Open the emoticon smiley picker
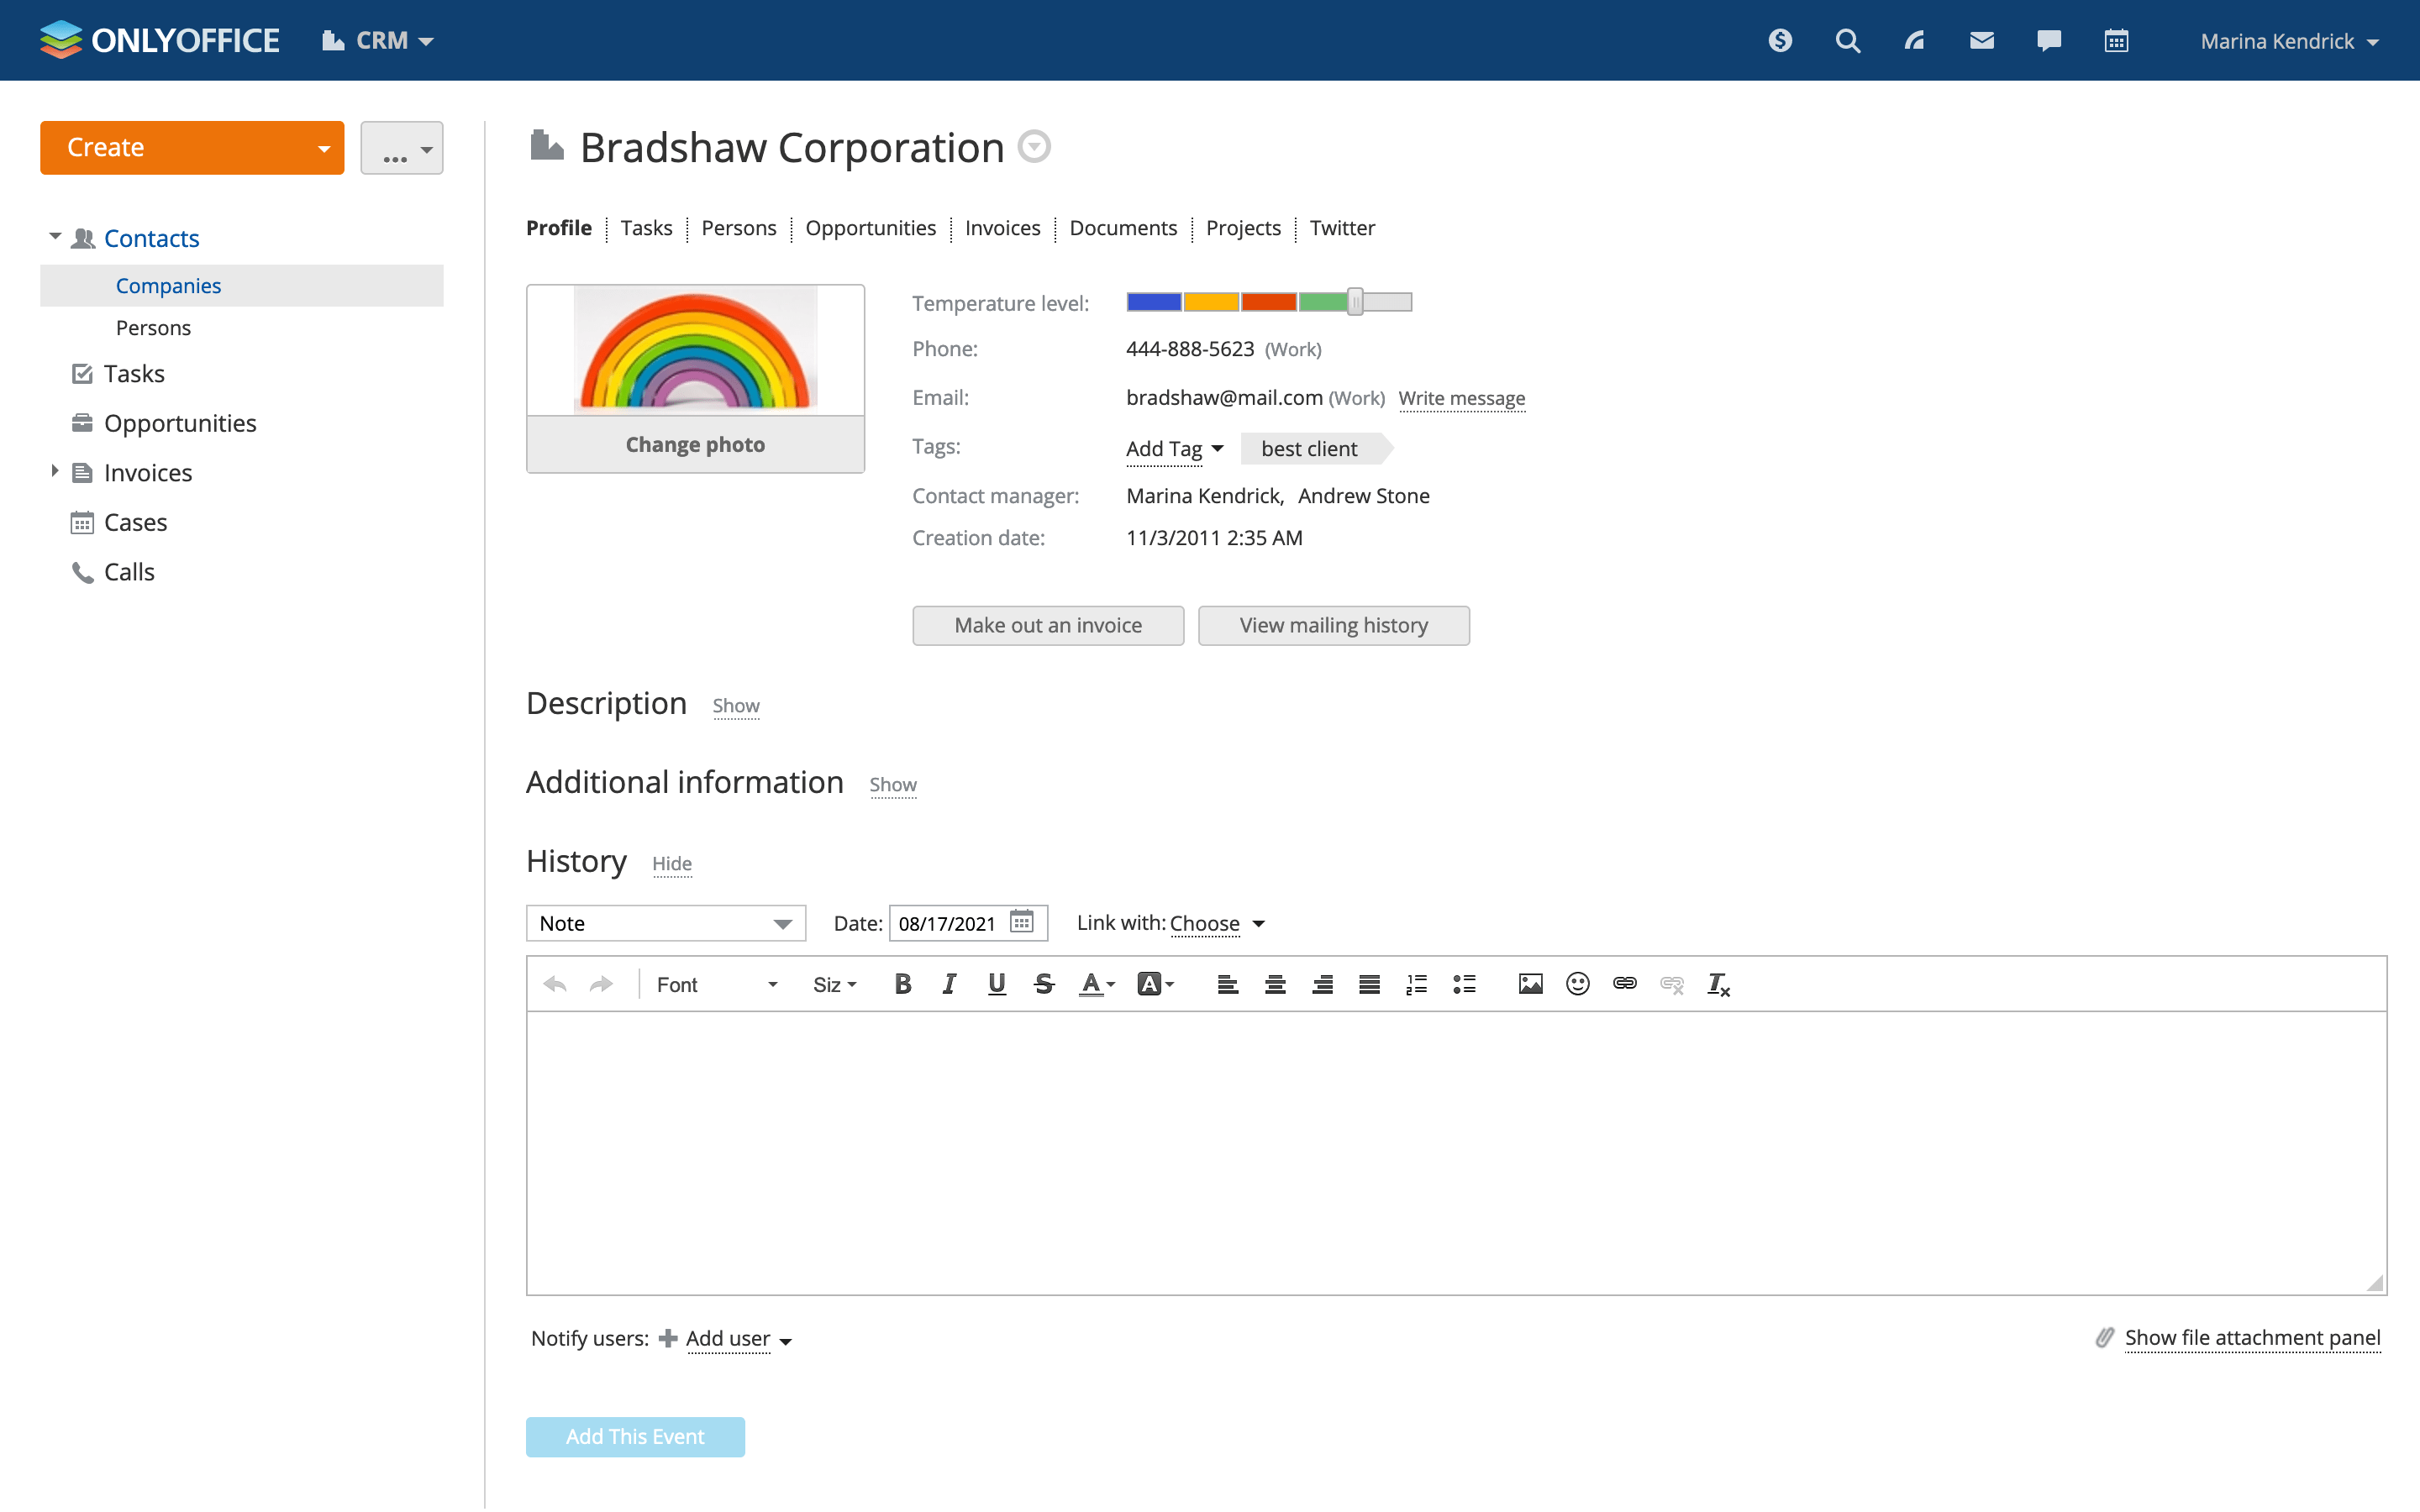Viewport: 2420px width, 1512px height. (1577, 984)
